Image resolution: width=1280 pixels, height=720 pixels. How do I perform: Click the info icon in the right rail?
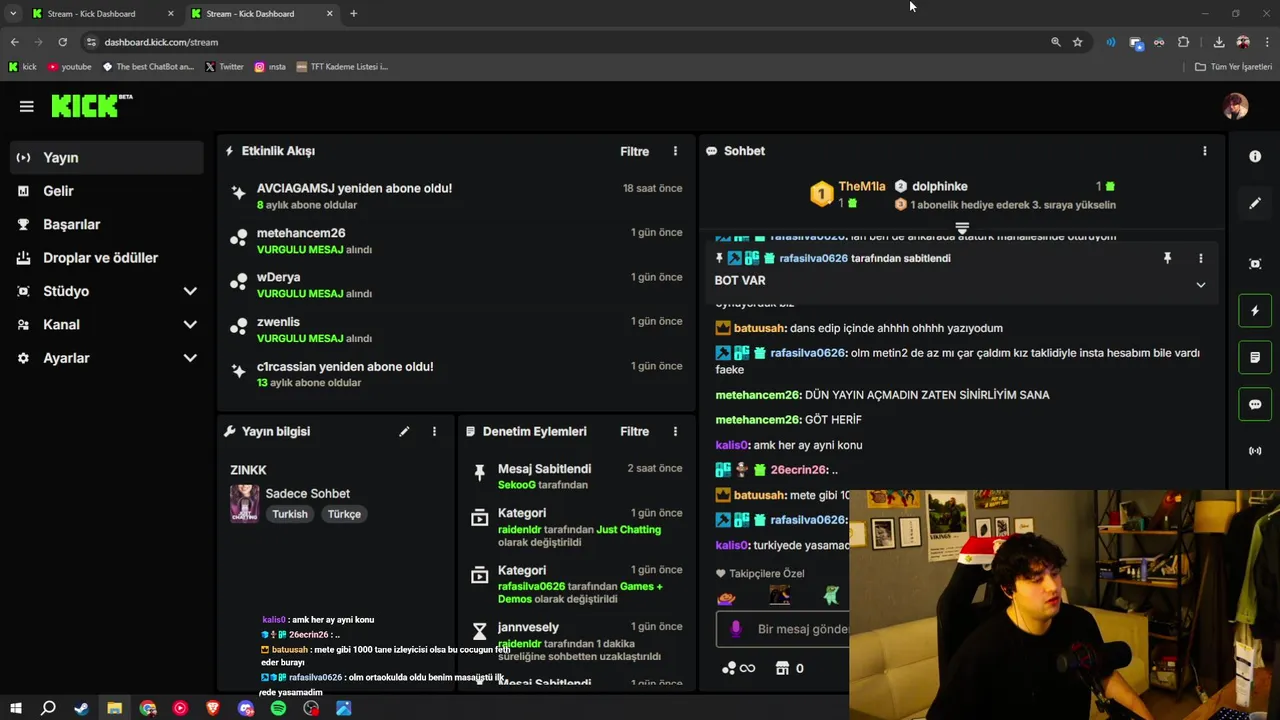pyautogui.click(x=1255, y=157)
